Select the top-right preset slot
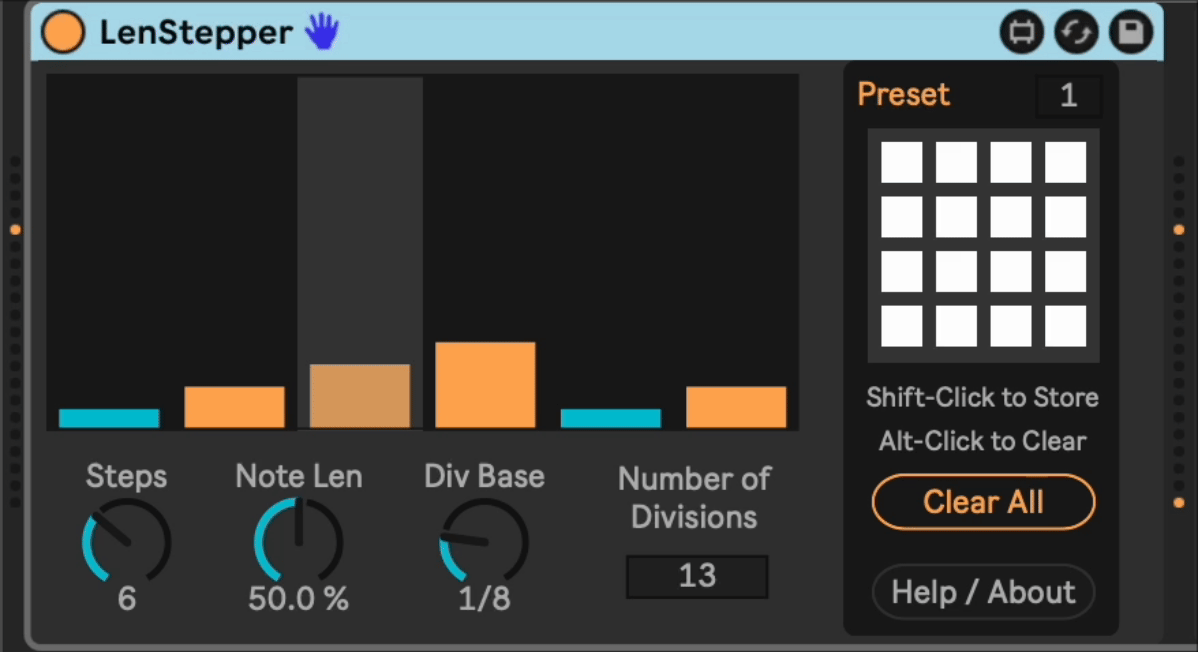 click(x=1065, y=162)
